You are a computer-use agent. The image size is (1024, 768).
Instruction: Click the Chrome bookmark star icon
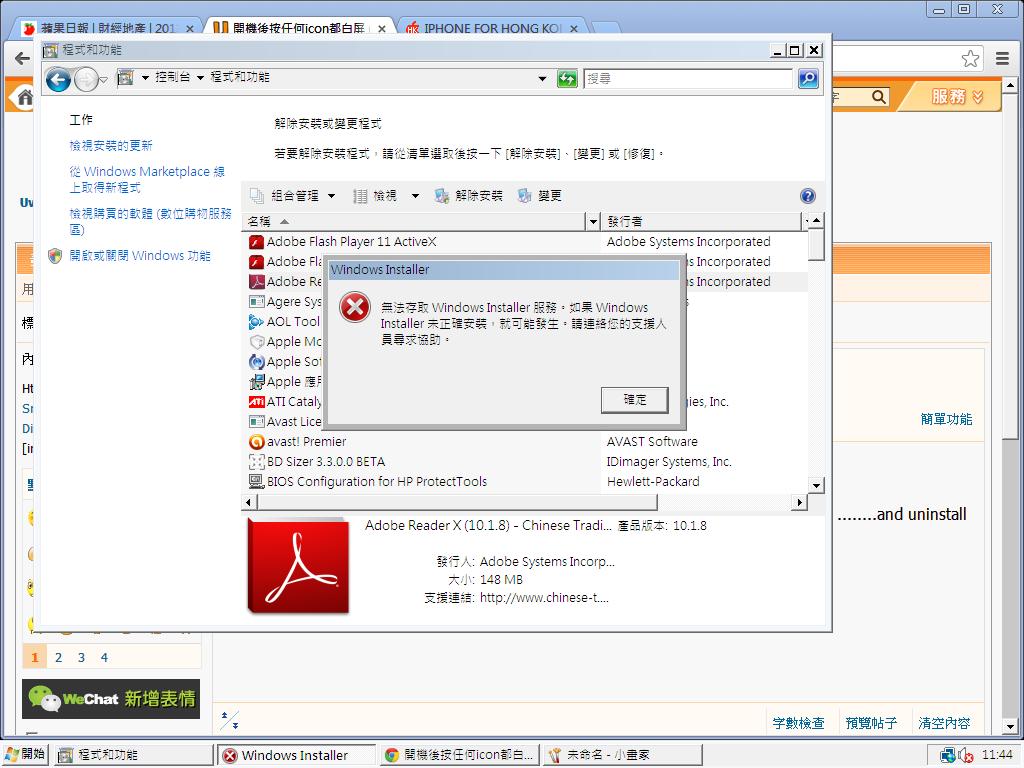tap(970, 59)
